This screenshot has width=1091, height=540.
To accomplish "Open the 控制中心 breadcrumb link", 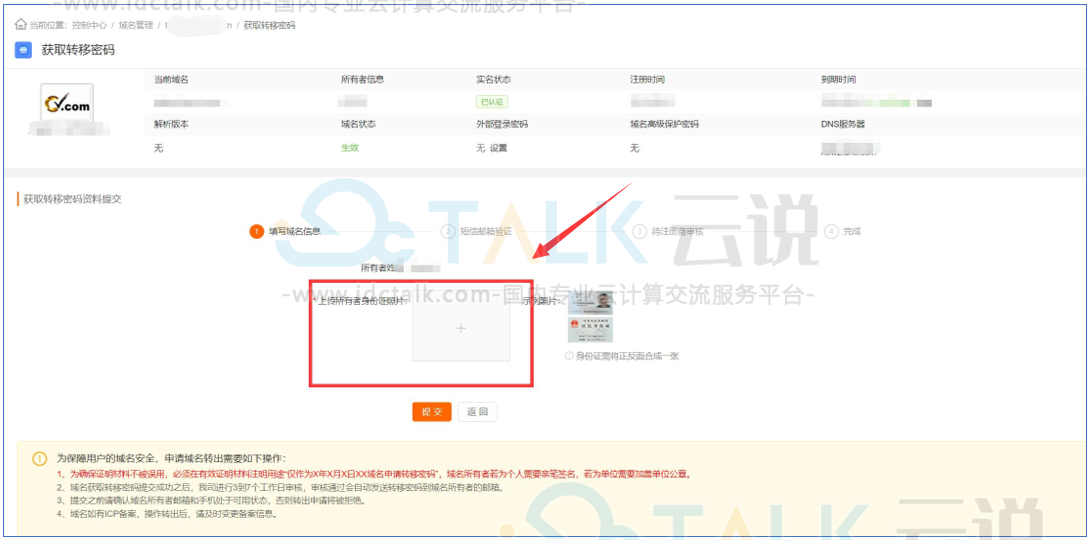I will click(89, 26).
